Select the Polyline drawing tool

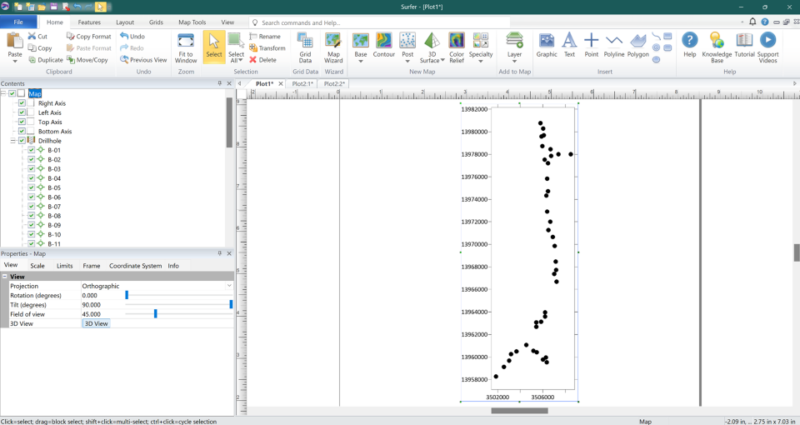[614, 45]
